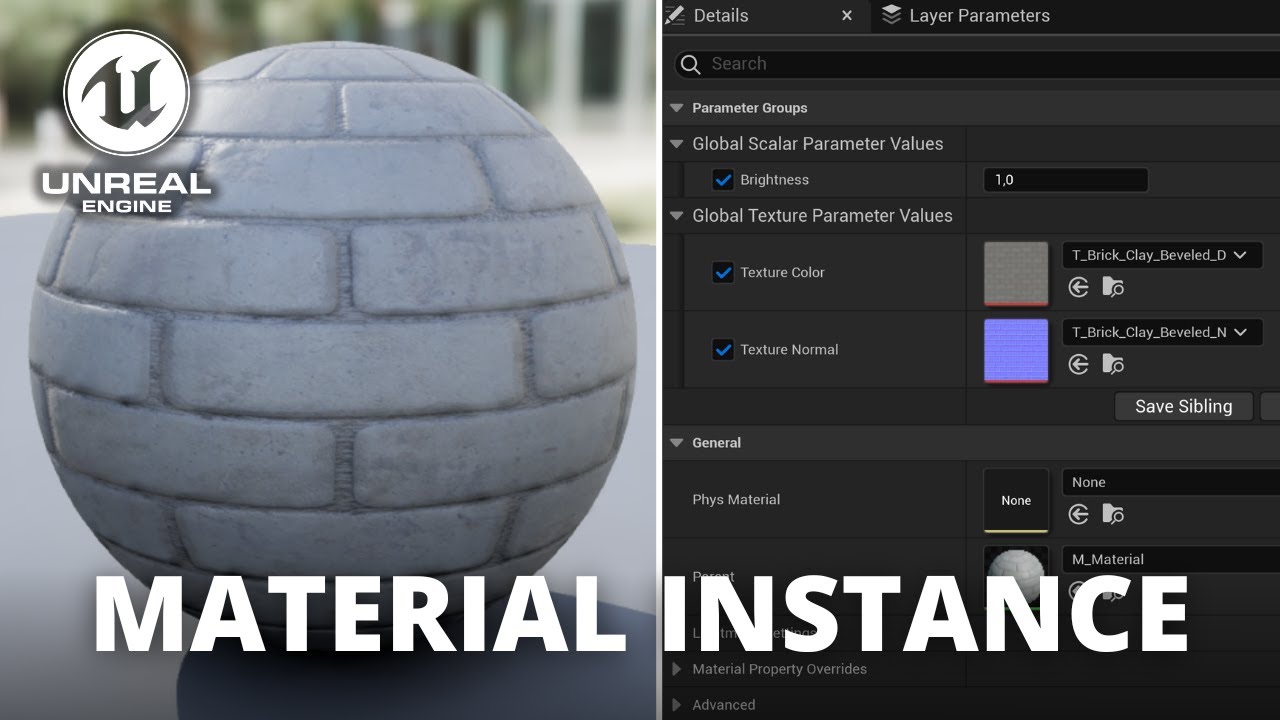Use selected asset for Phys Material
The image size is (1280, 720).
(x=1078, y=514)
